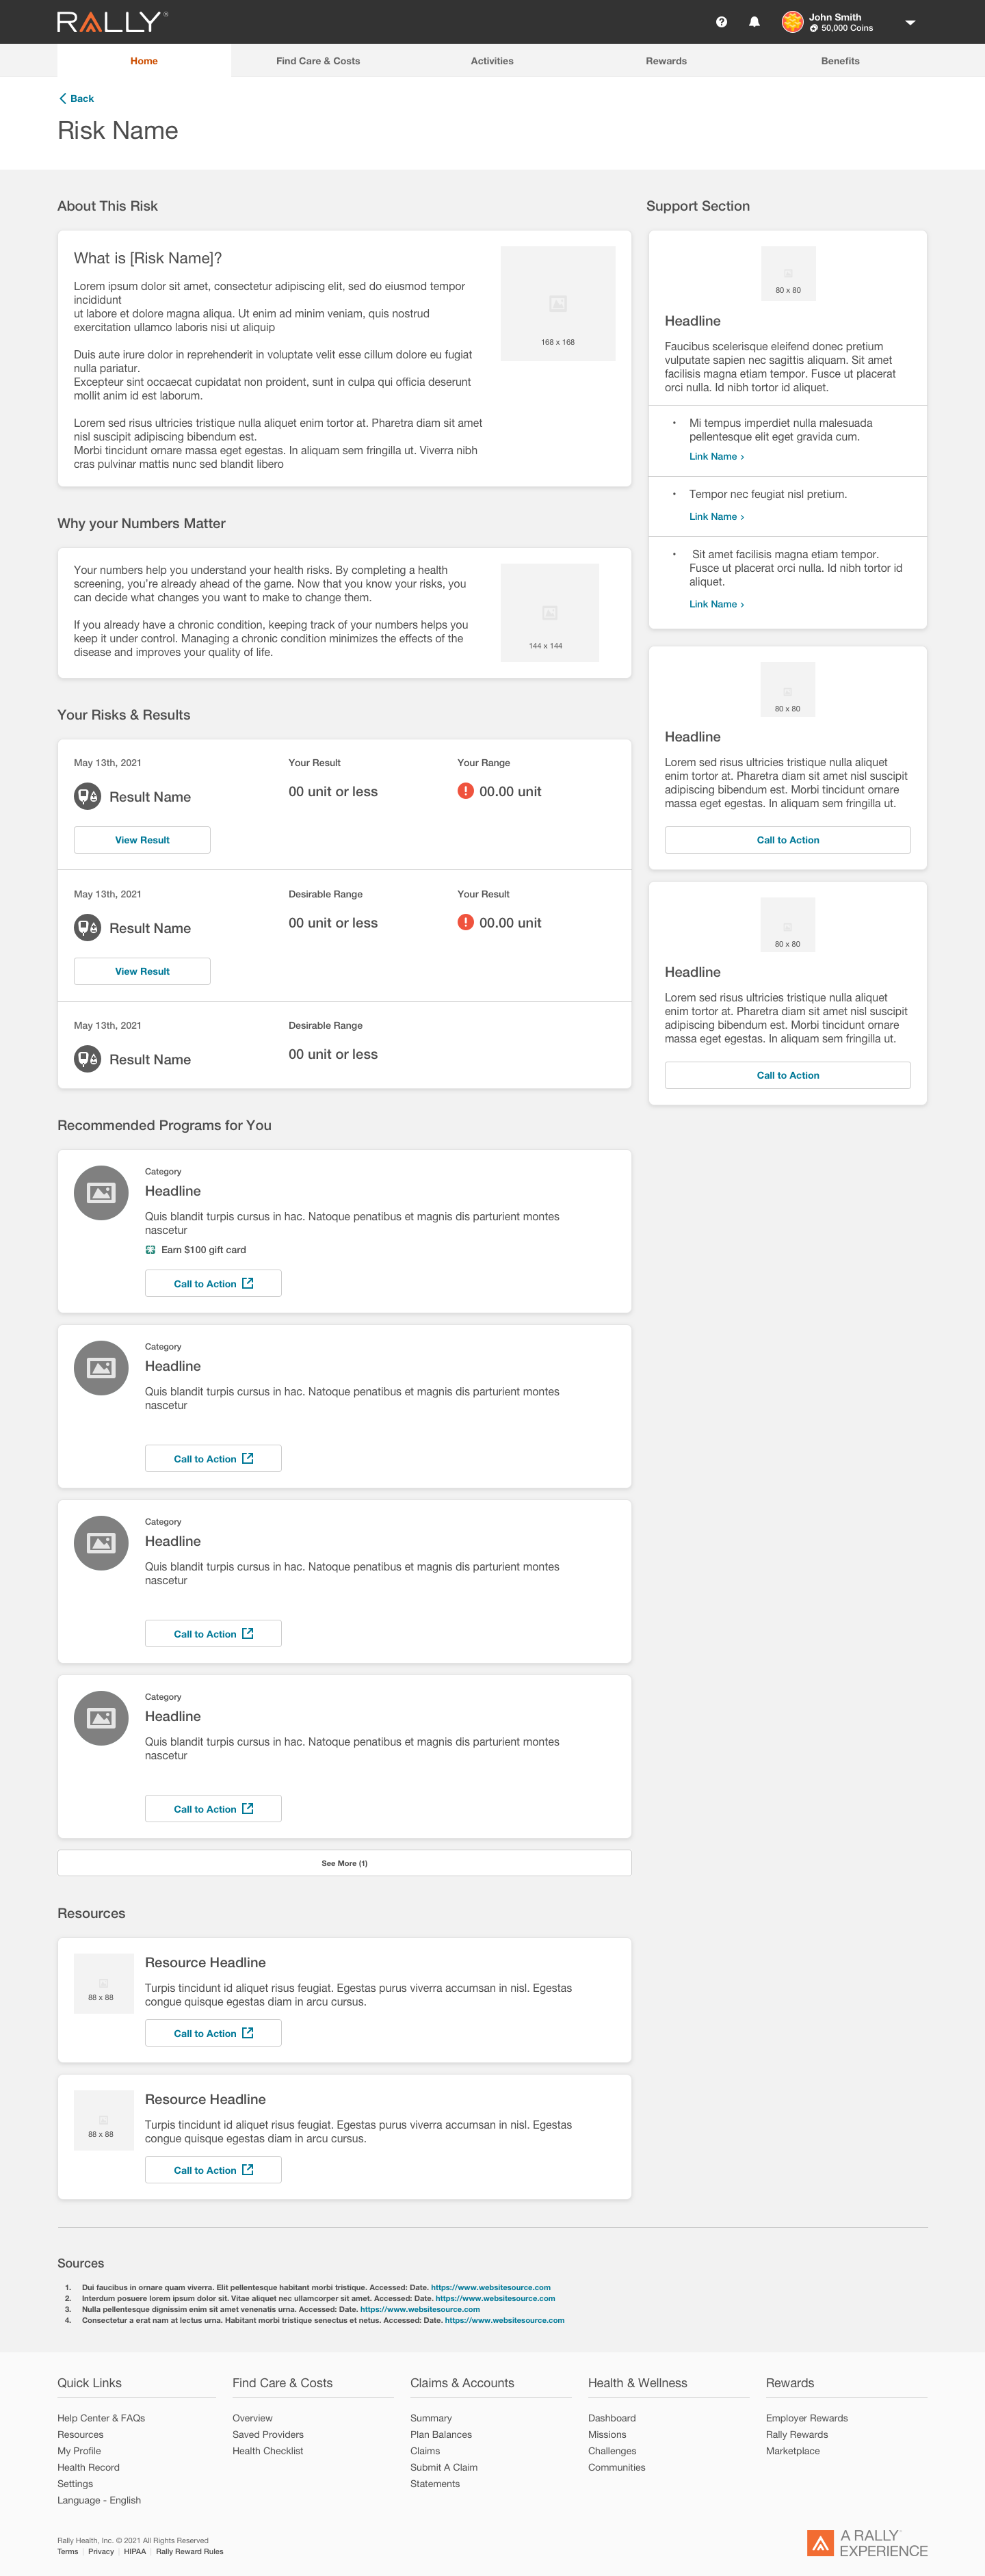Expand See More (1) programs
The image size is (985, 2576).
[344, 1863]
